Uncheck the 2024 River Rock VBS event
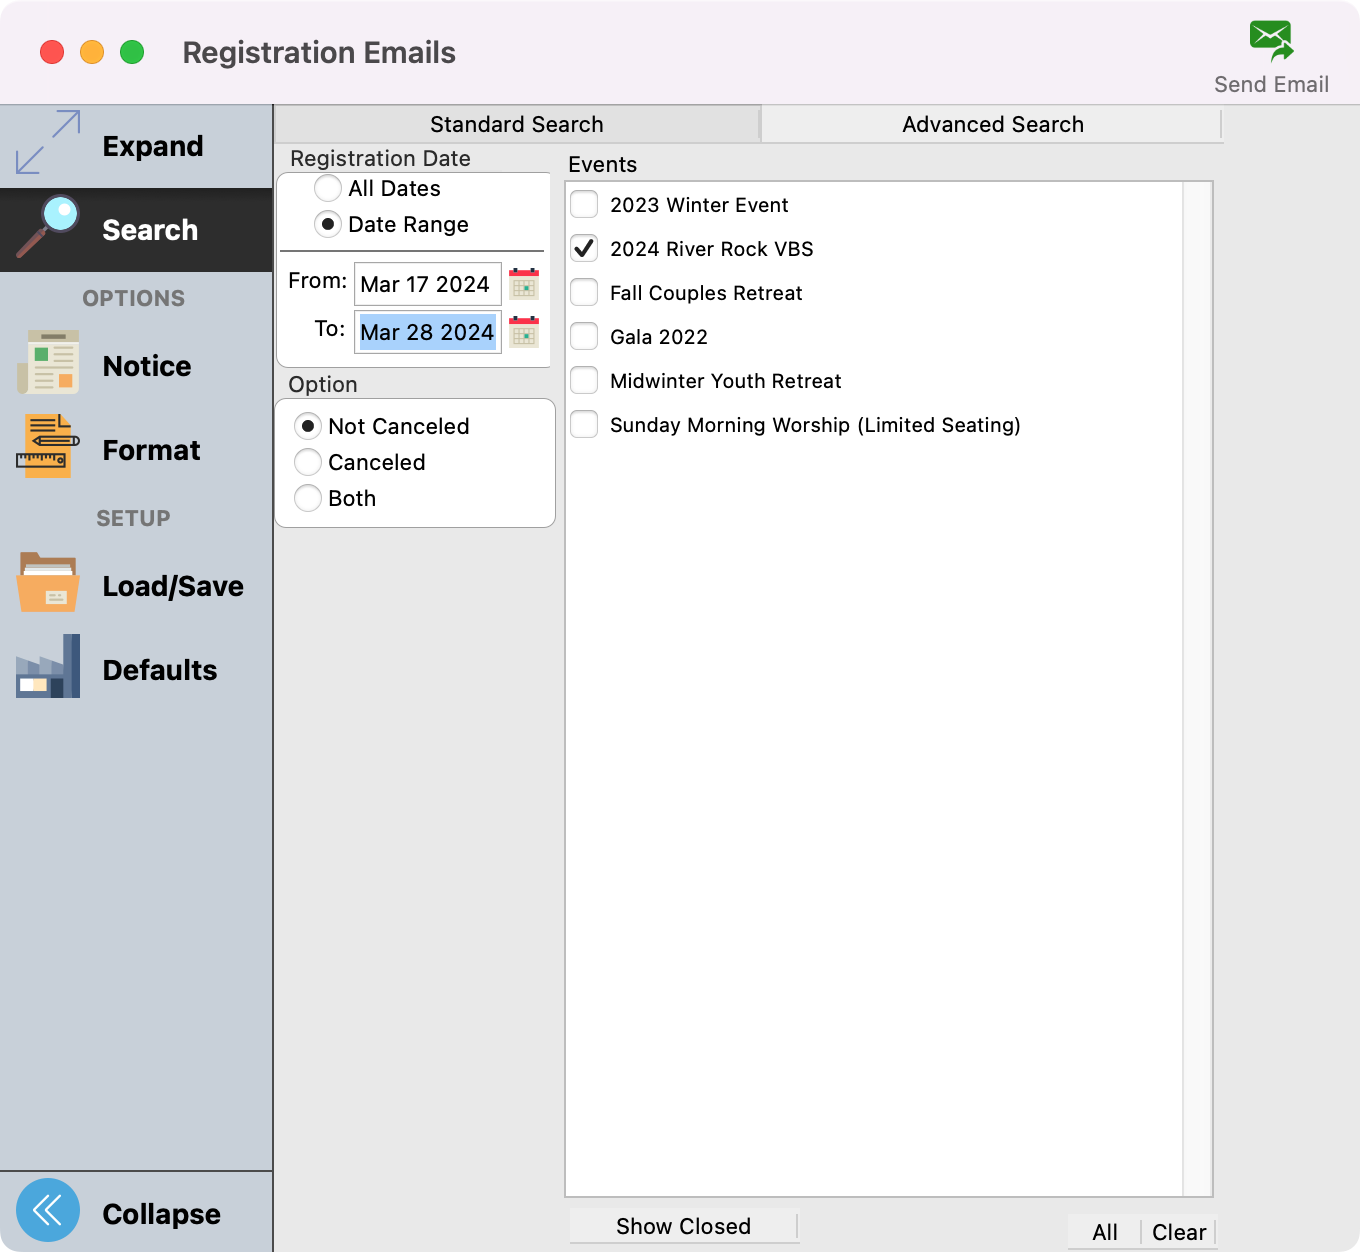The height and width of the screenshot is (1252, 1360). coord(584,248)
